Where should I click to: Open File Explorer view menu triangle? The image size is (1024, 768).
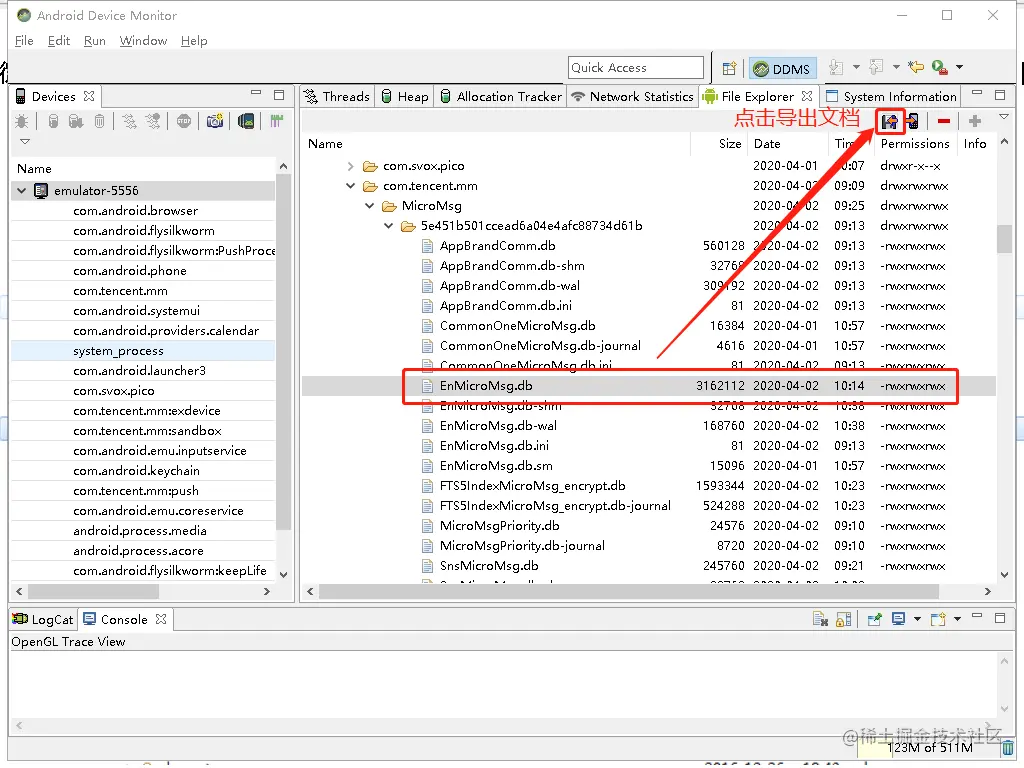(x=1004, y=117)
